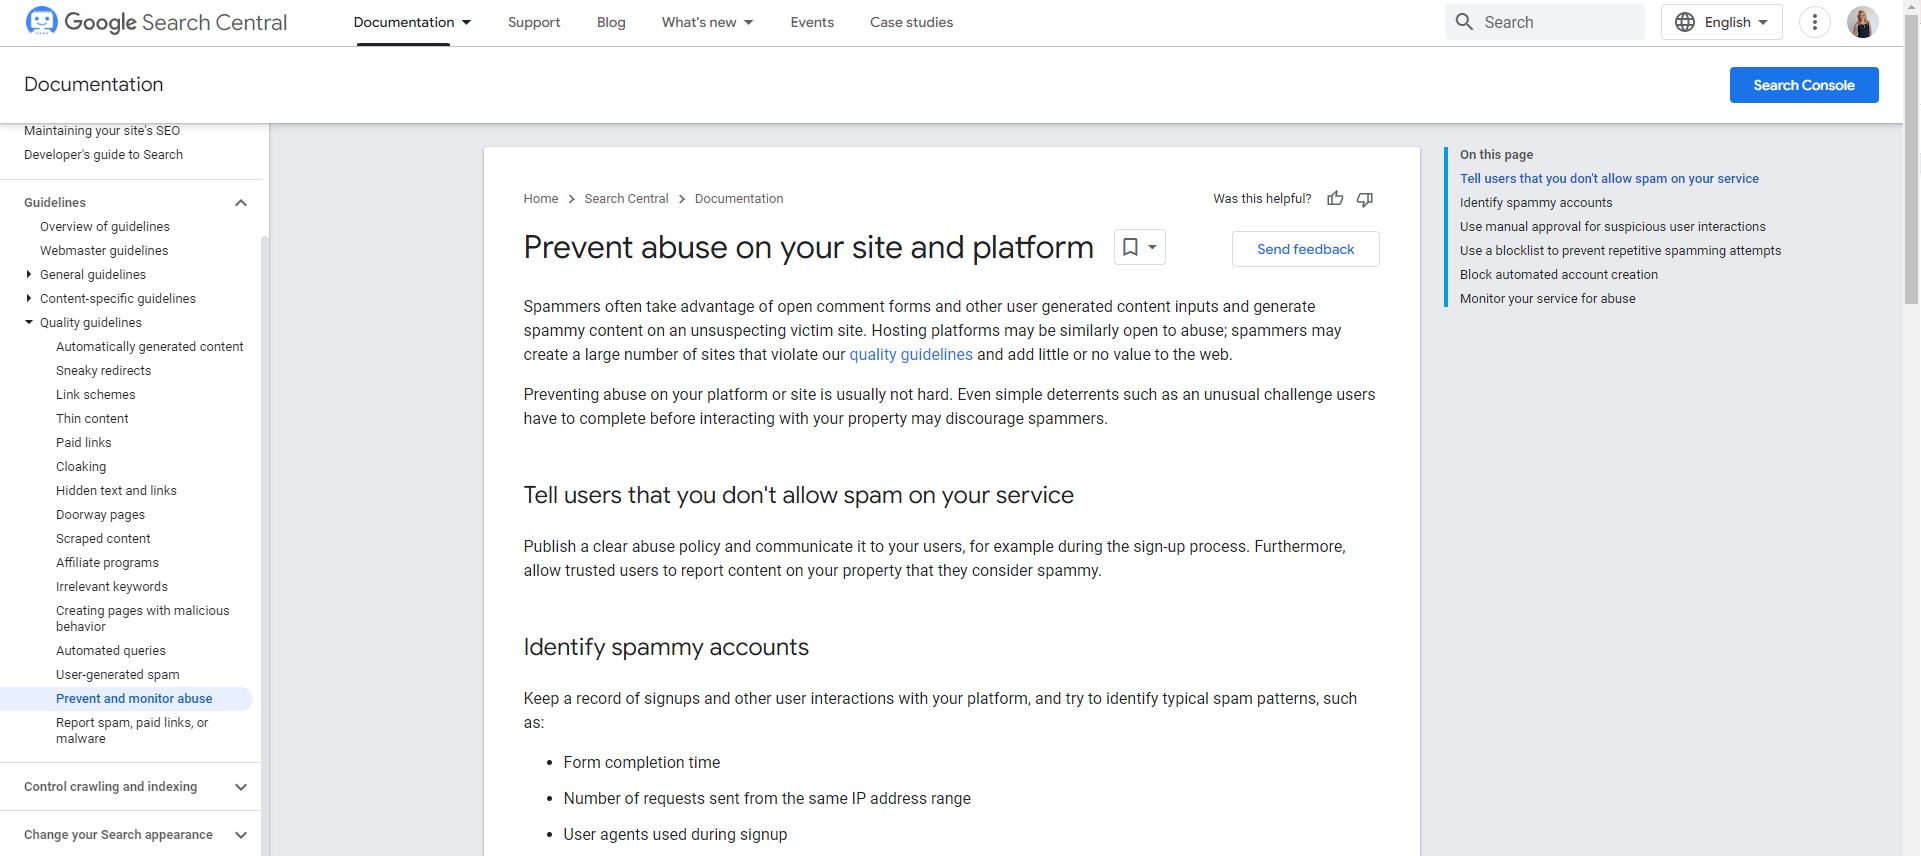Open Report spam, paid links, or malware
Viewport: 1921px width, 856px height.
pyautogui.click(x=132, y=731)
